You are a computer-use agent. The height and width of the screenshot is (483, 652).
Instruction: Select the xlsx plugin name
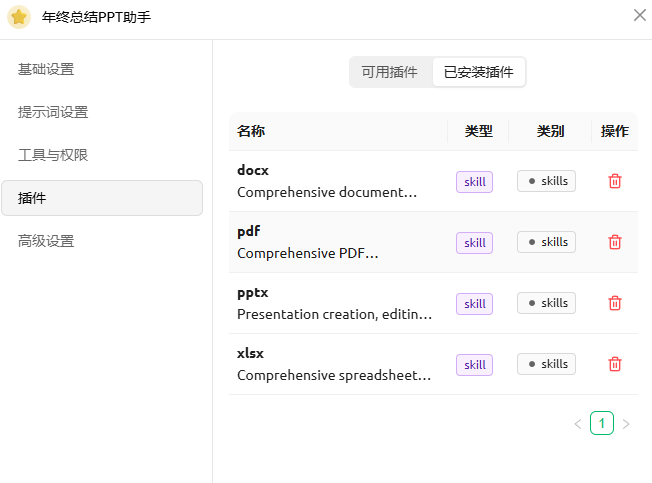pos(250,353)
